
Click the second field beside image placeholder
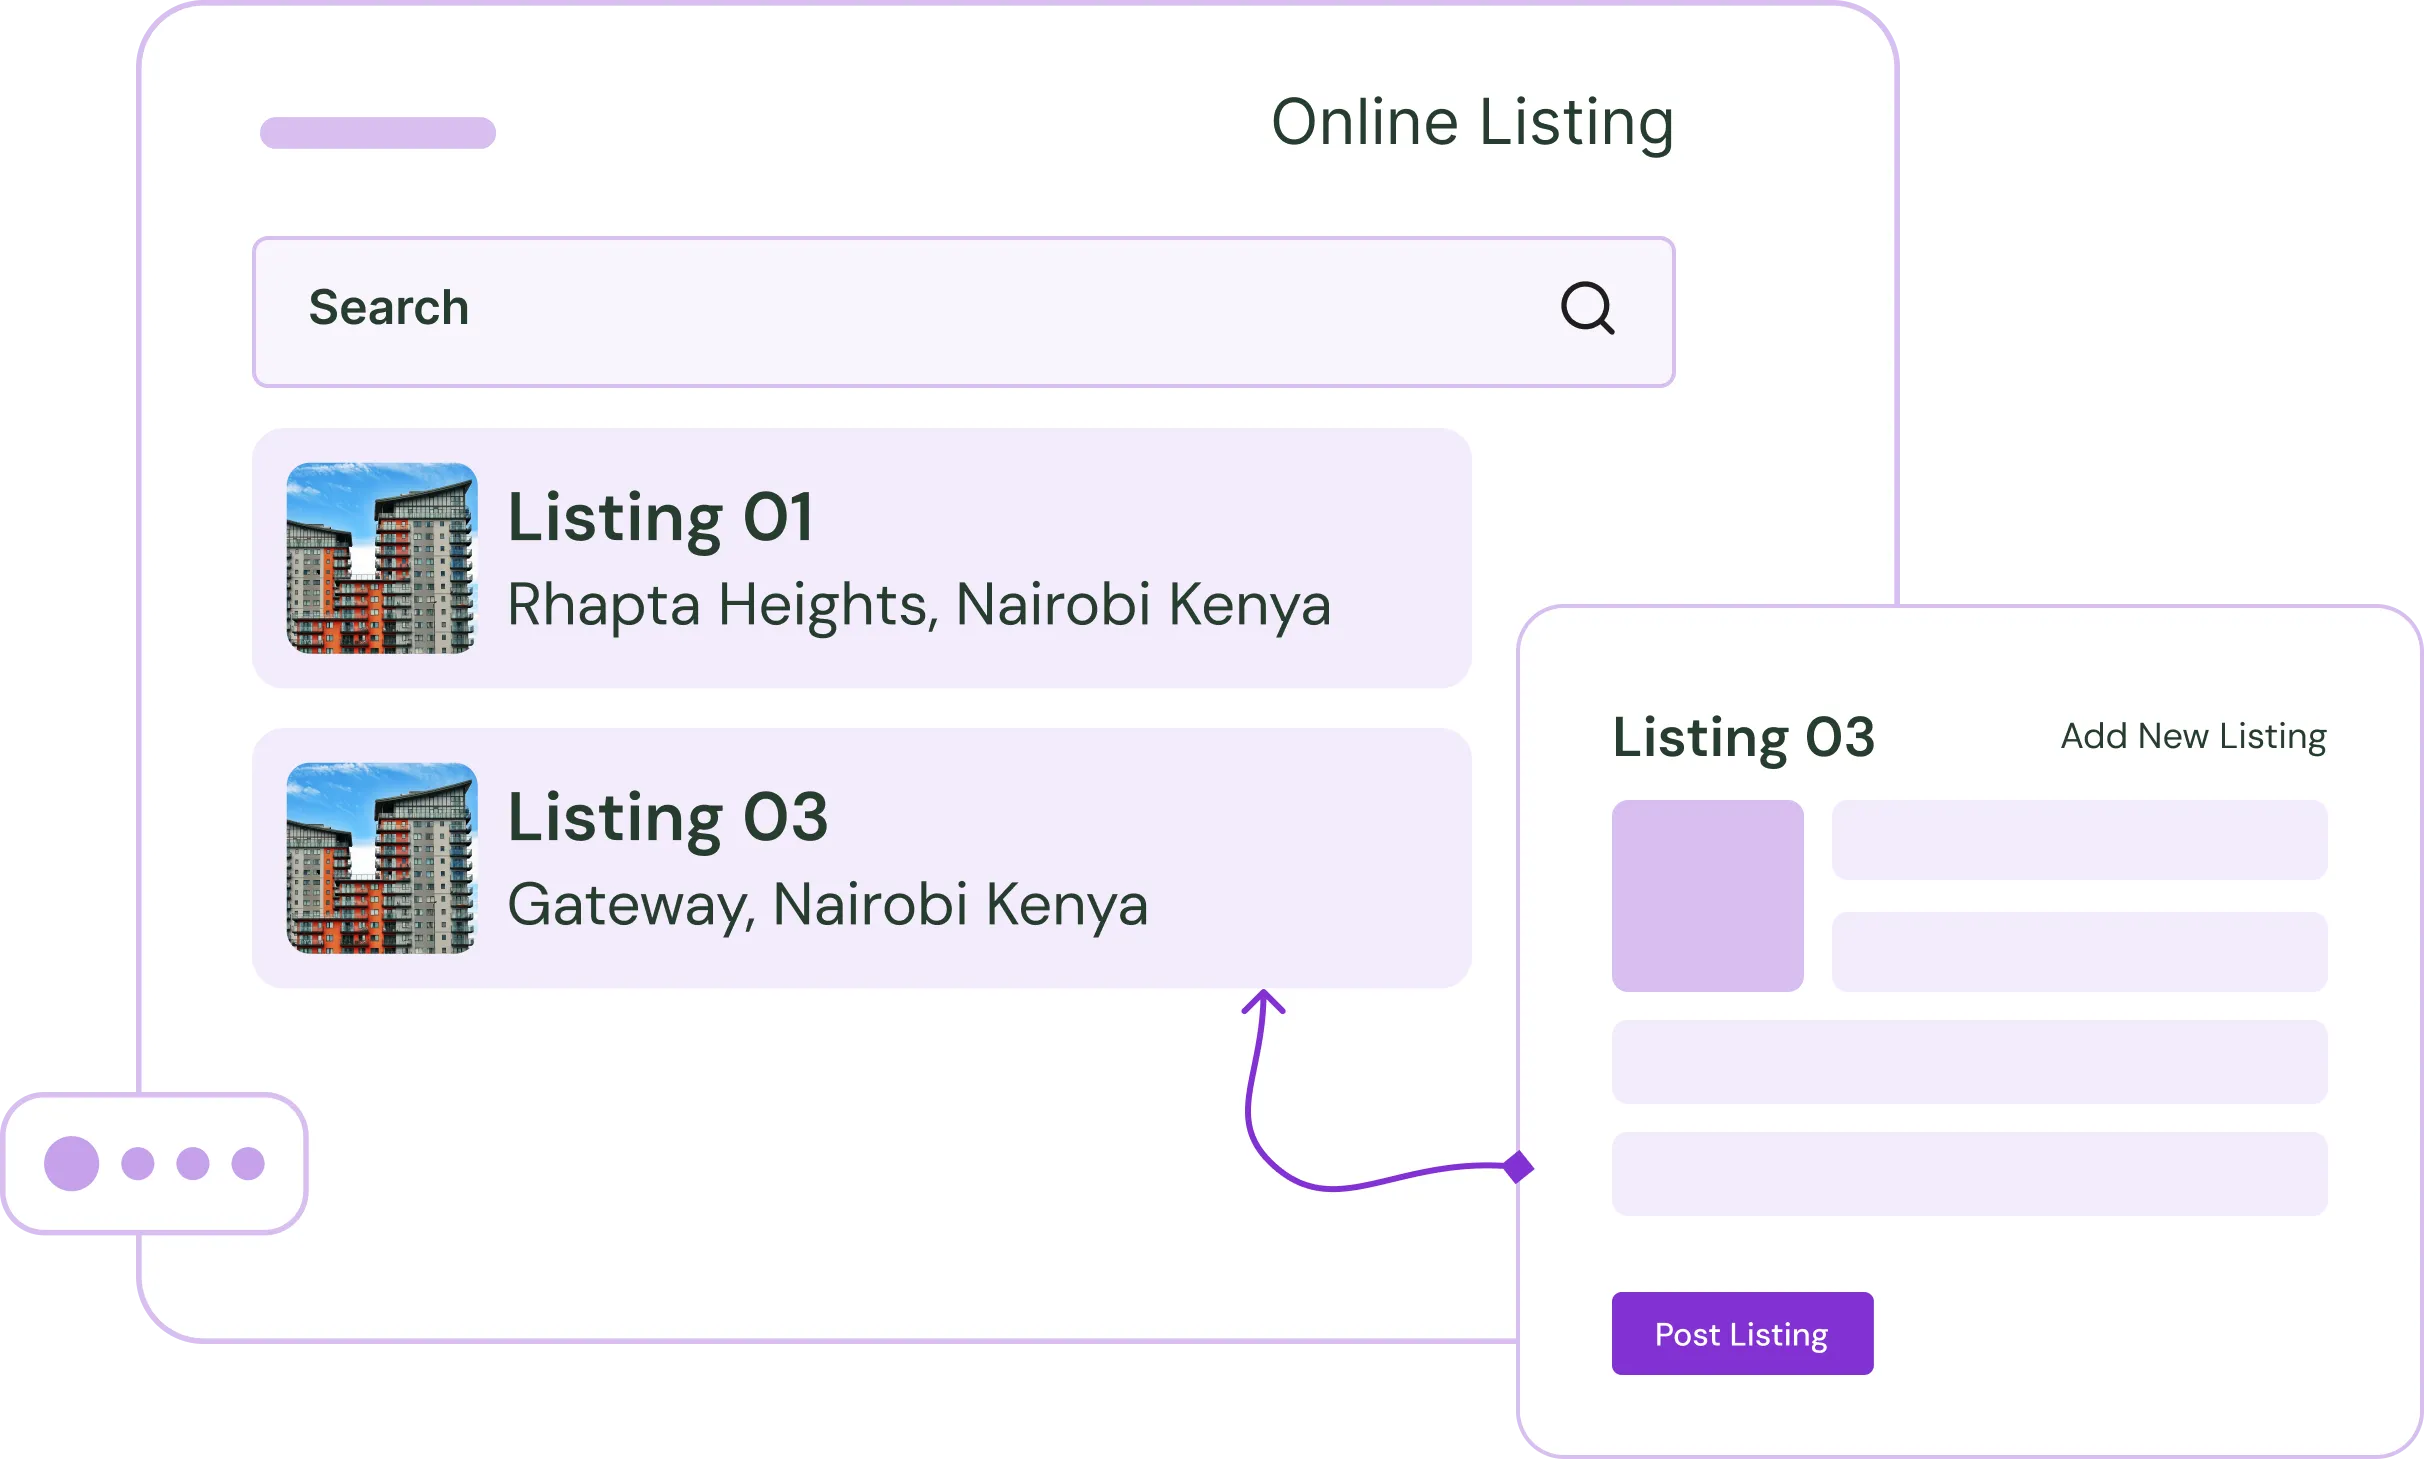click(x=2078, y=951)
